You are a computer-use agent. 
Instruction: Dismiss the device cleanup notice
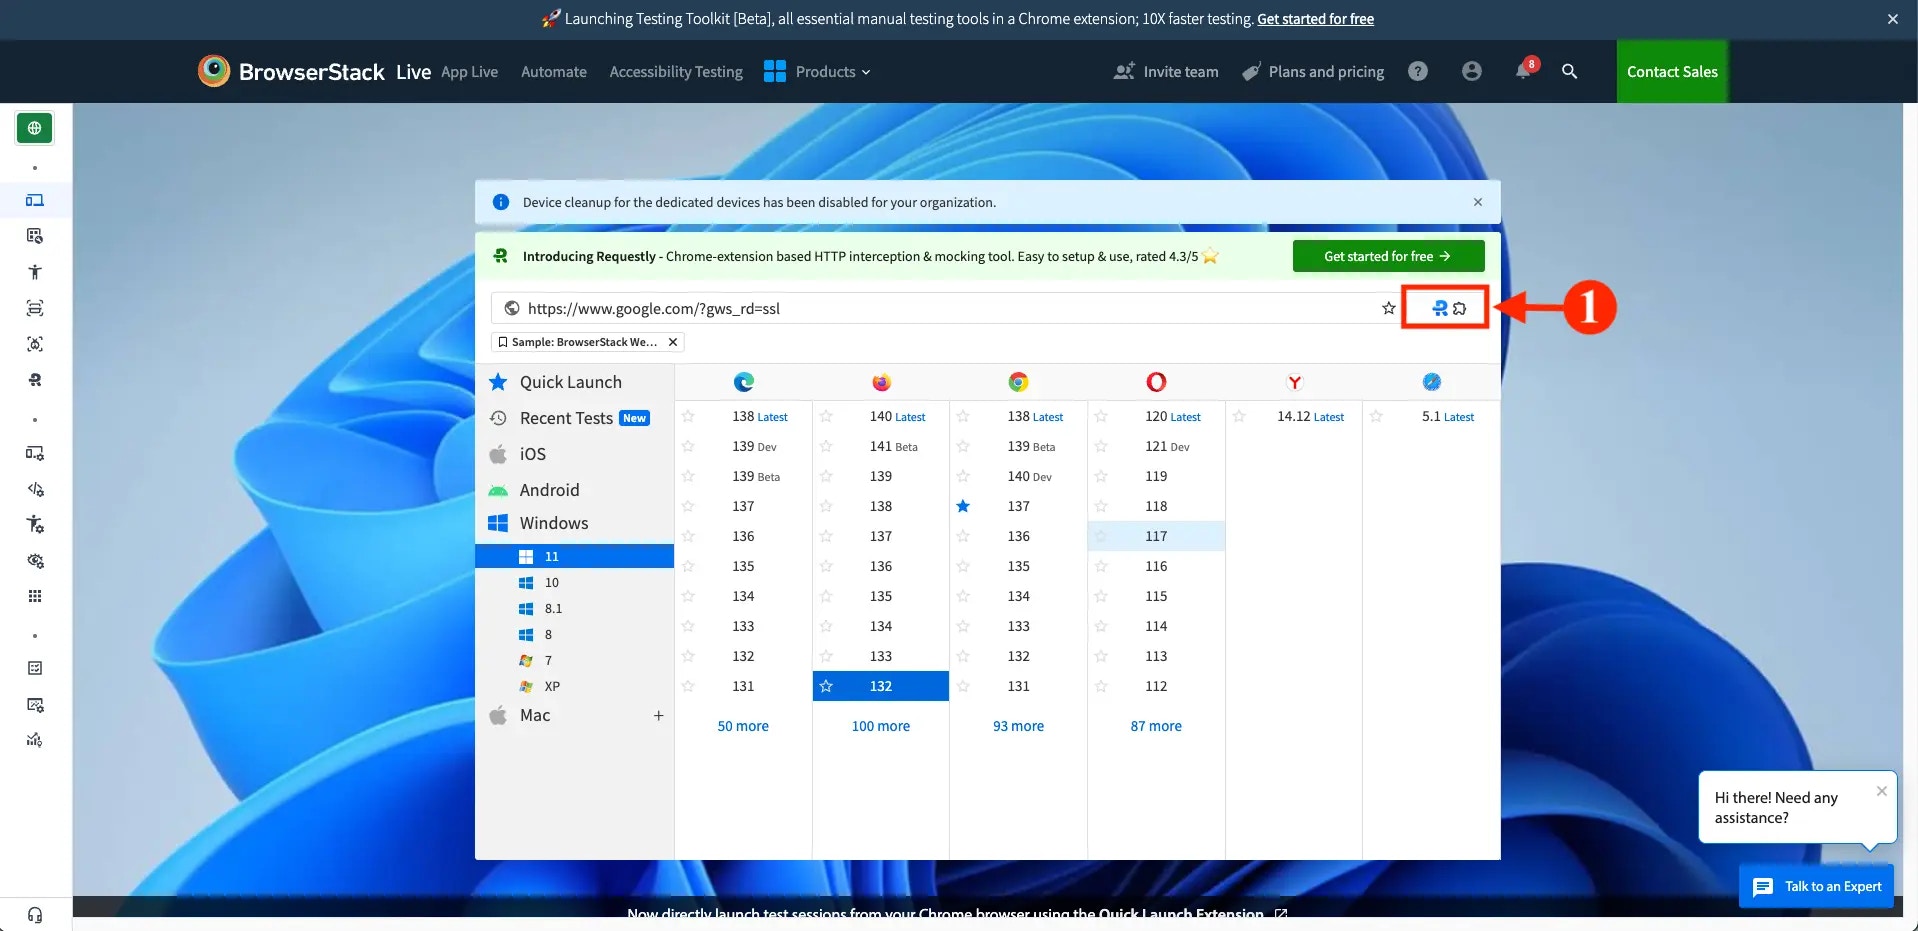tap(1477, 202)
